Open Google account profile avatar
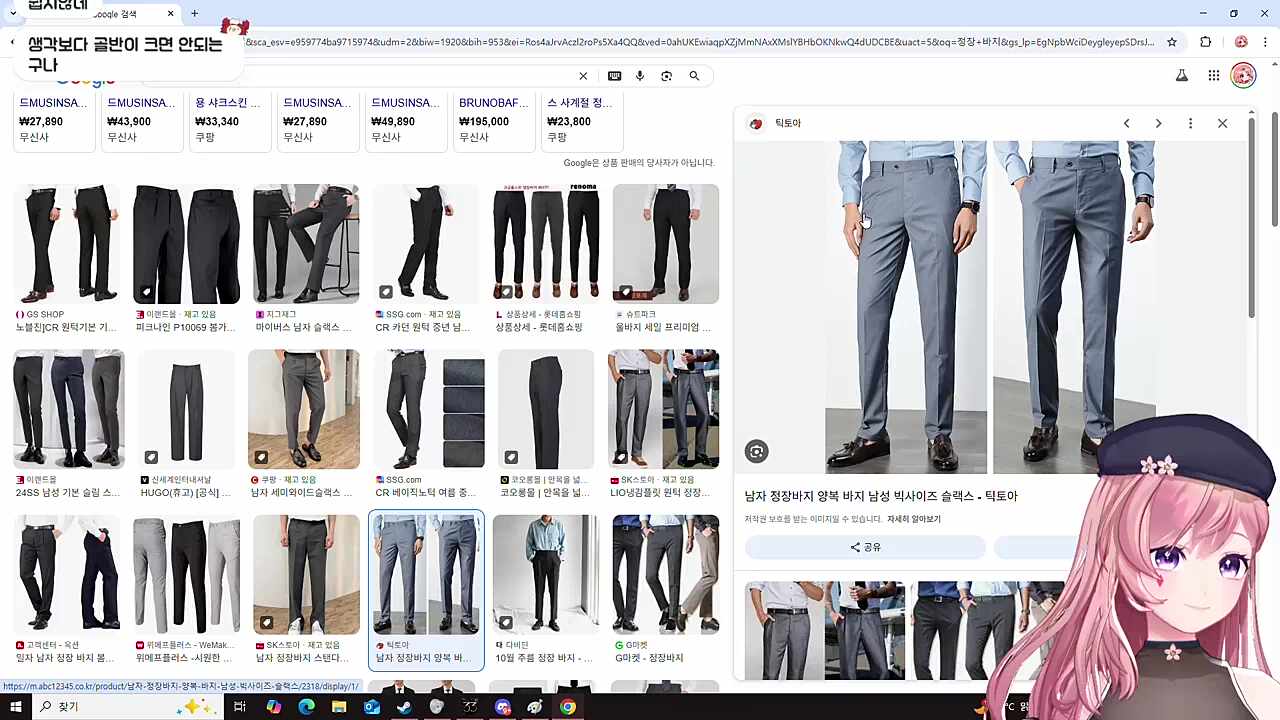Viewport: 1280px width, 720px height. 1243,75
